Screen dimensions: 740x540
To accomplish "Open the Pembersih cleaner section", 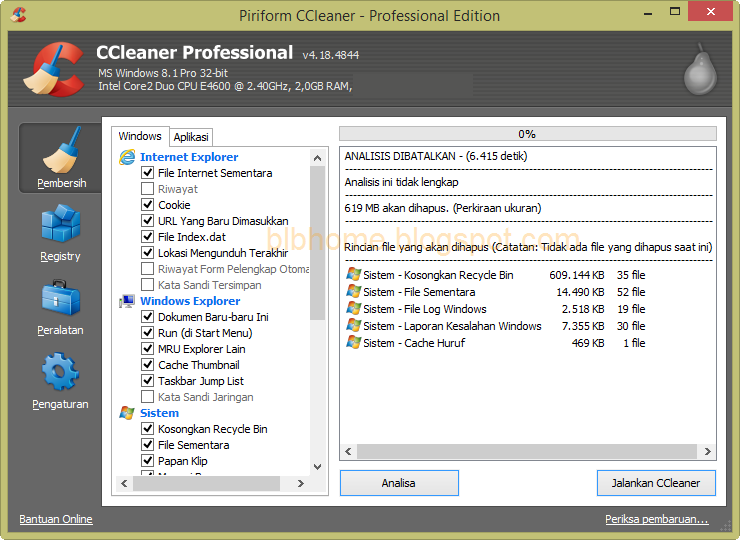I will [x=61, y=158].
